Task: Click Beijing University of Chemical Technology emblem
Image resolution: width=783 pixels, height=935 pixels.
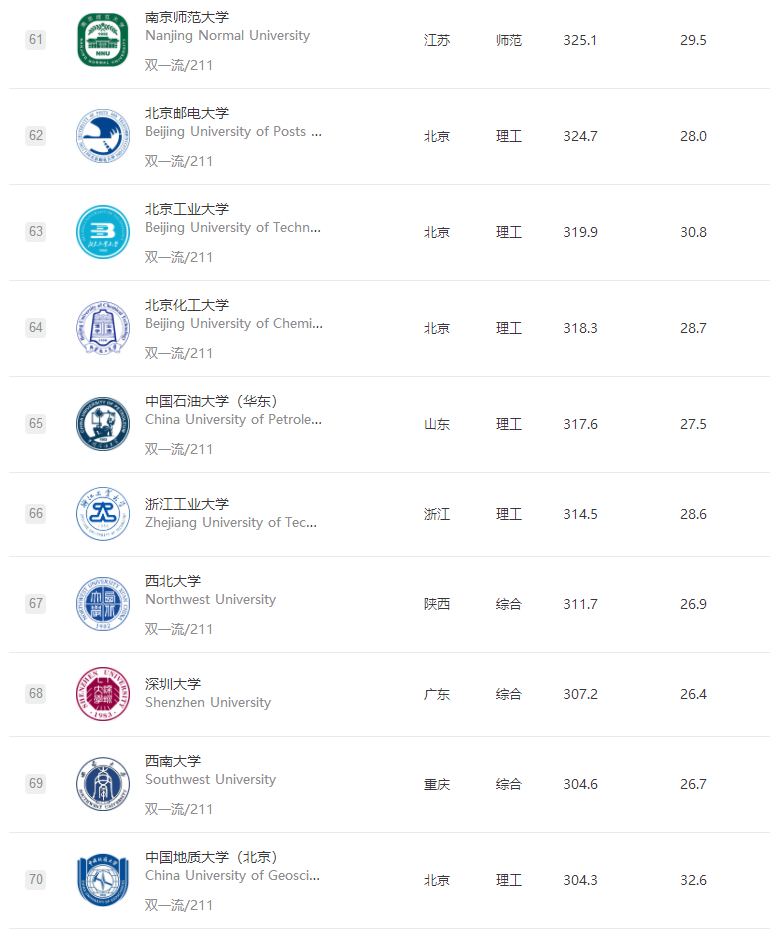Action: click(x=103, y=329)
